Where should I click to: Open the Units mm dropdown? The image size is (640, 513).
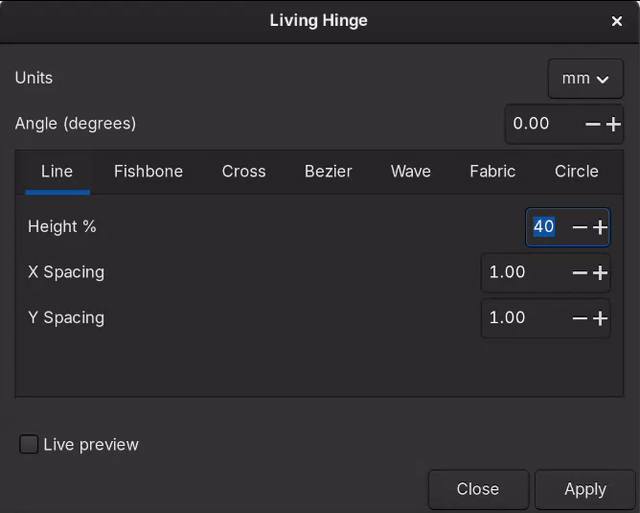(585, 78)
